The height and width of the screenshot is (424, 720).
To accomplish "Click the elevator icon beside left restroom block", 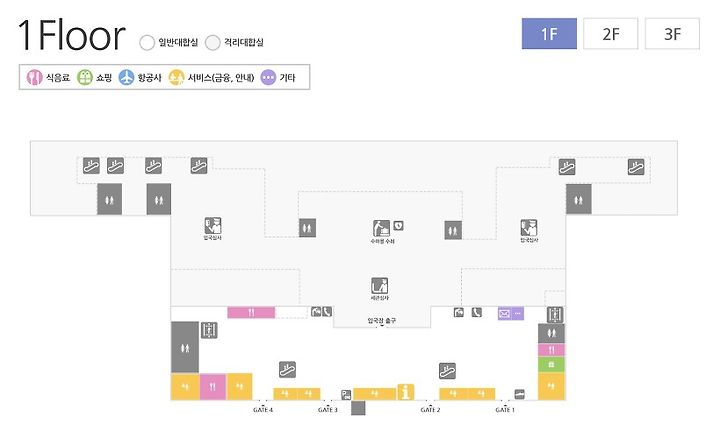I will coord(209,330).
